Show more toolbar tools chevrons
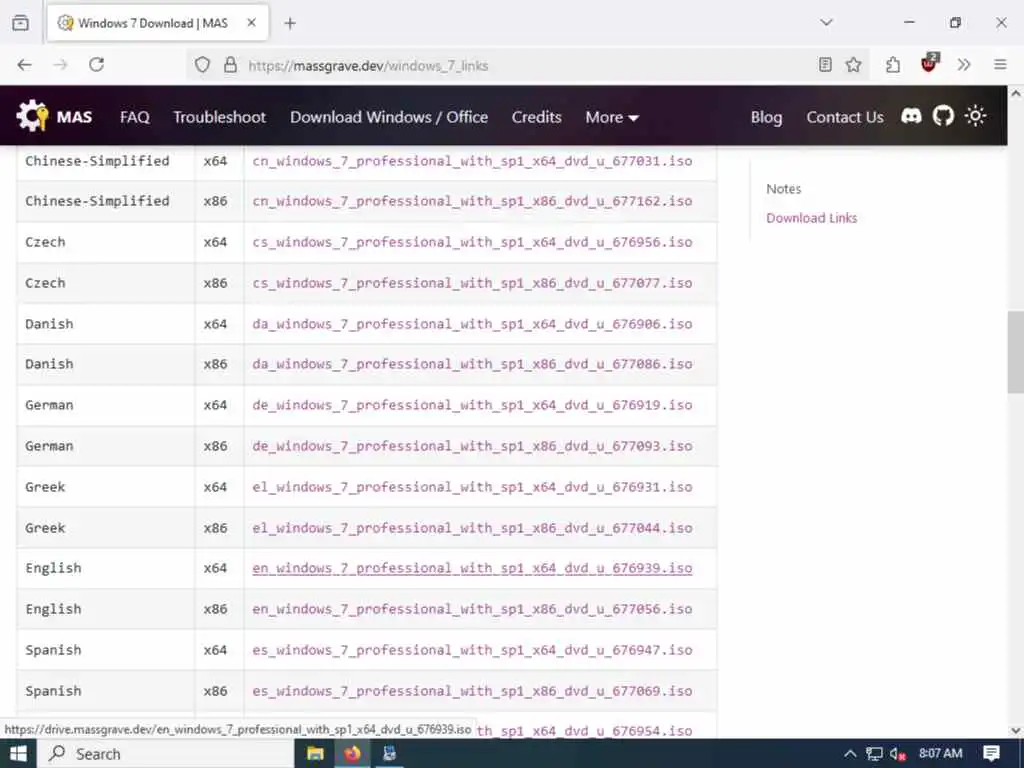Screen dimensions: 1024x768 [964, 65]
